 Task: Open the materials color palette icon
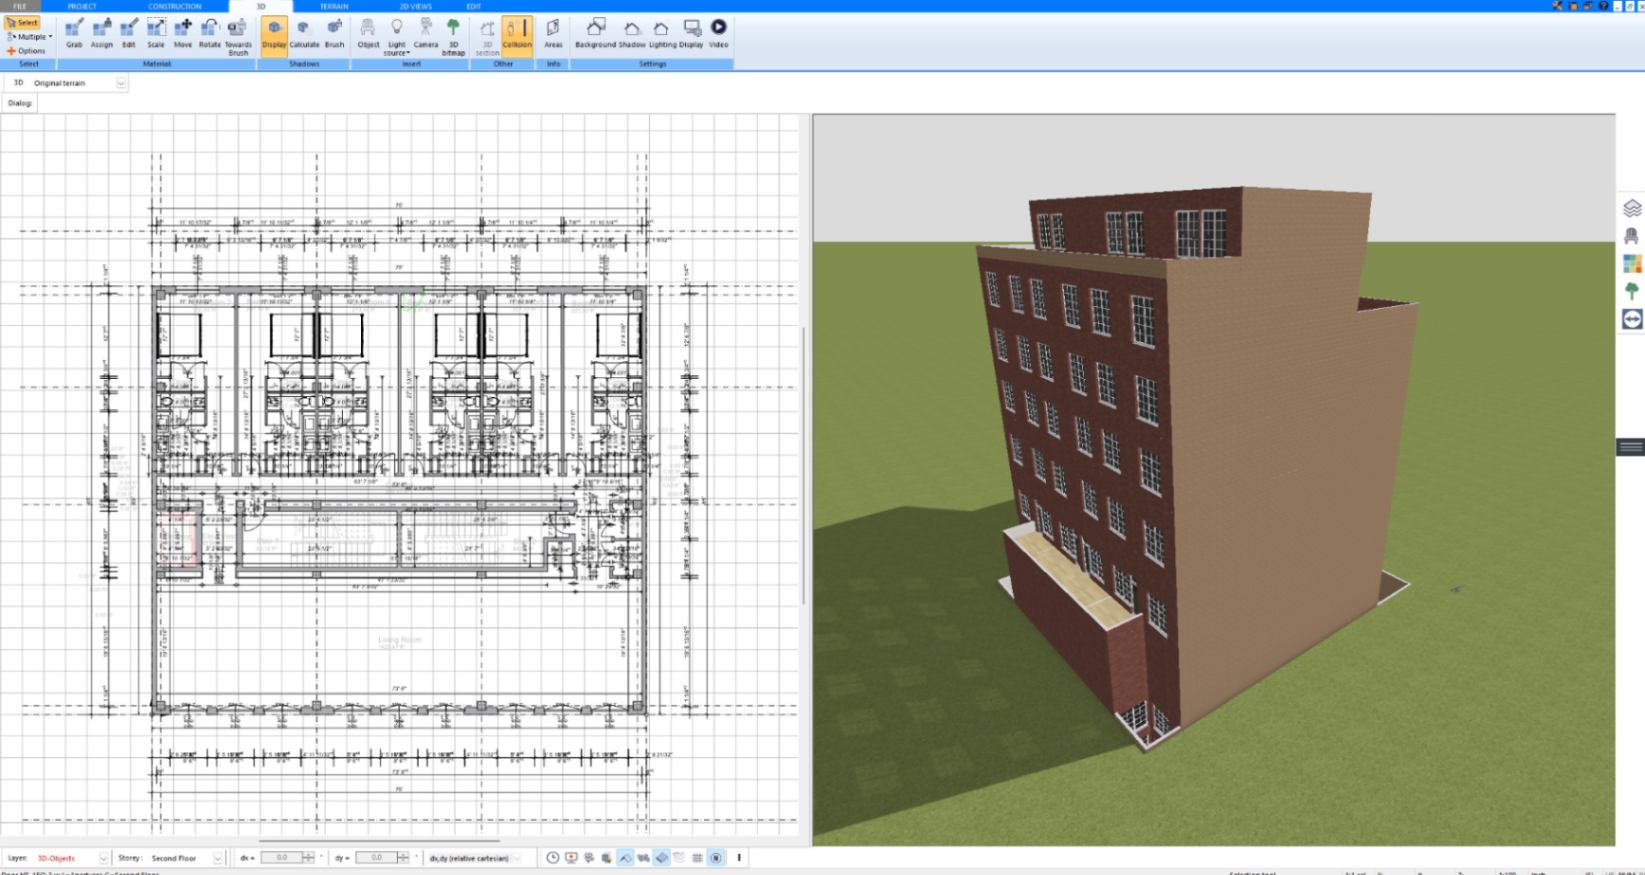[x=1632, y=264]
